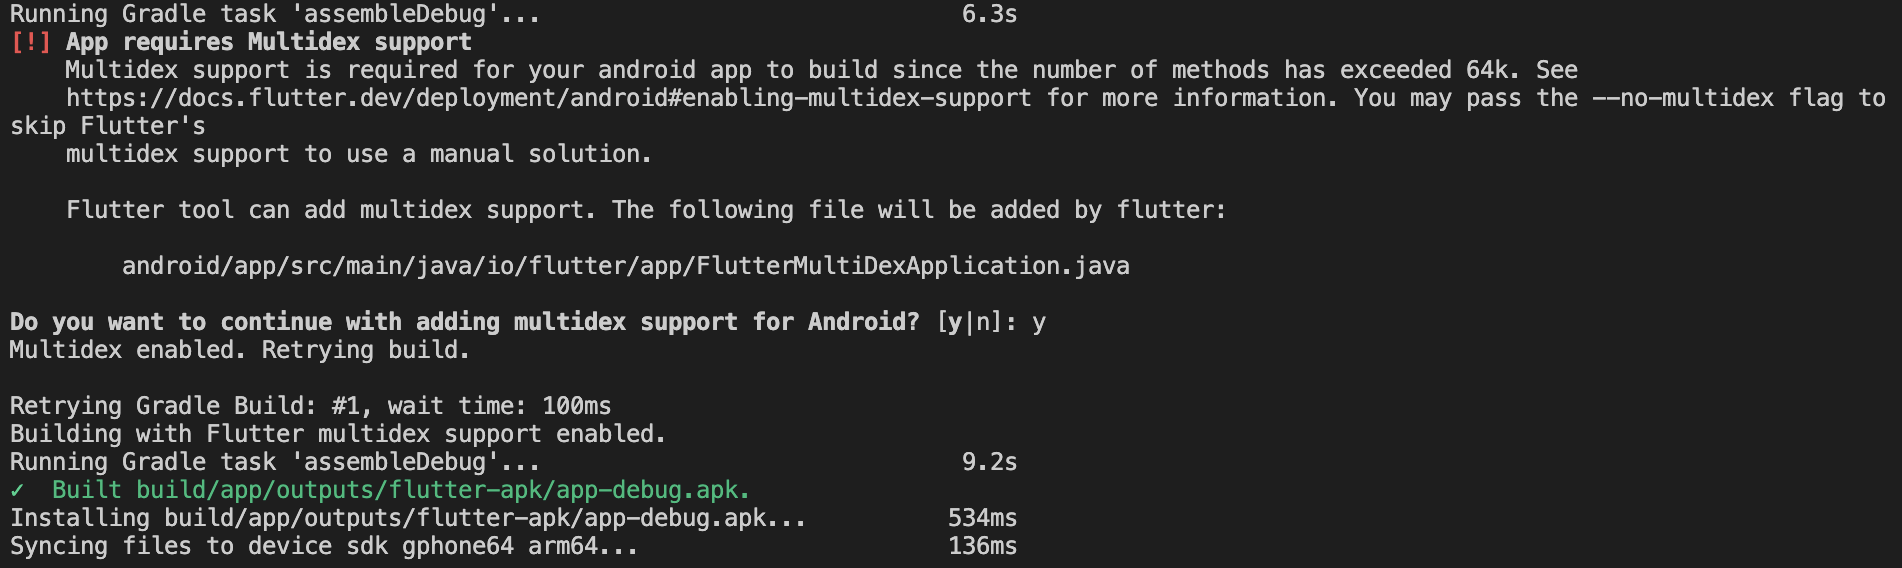The height and width of the screenshot is (568, 1902).
Task: Click the green built app-debug.apk path
Action: click(443, 490)
